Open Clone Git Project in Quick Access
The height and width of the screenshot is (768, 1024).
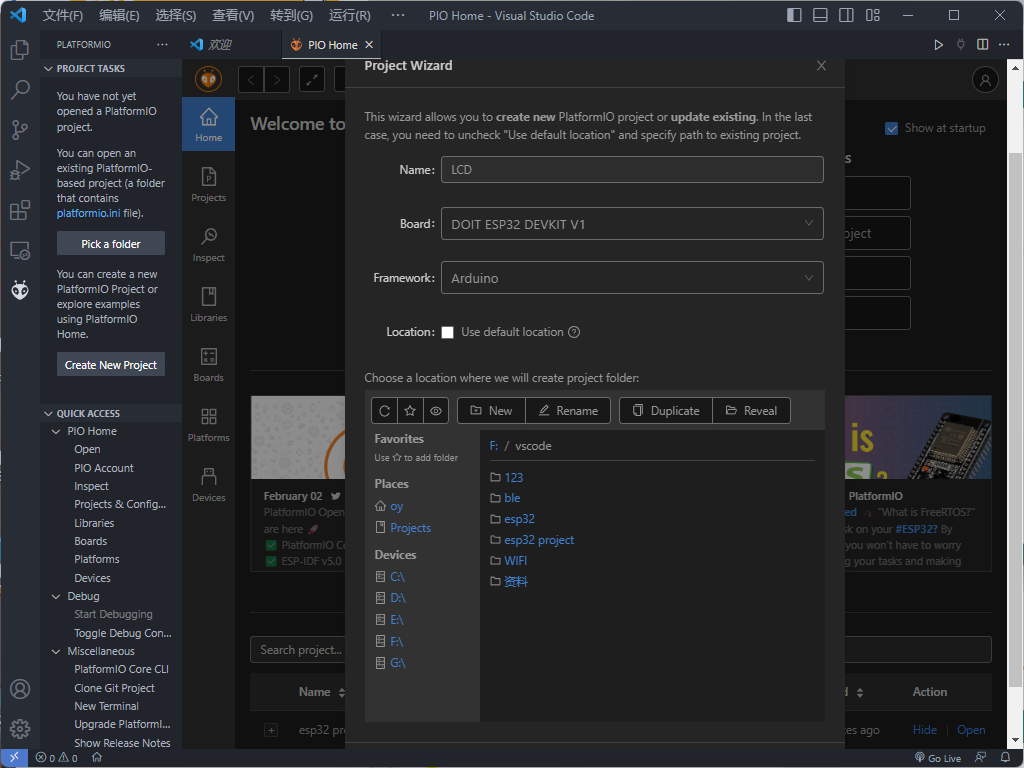114,688
